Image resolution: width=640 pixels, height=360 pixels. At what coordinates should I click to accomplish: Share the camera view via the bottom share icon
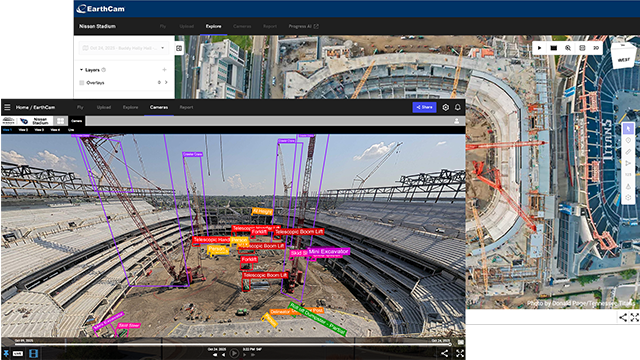pos(444,353)
